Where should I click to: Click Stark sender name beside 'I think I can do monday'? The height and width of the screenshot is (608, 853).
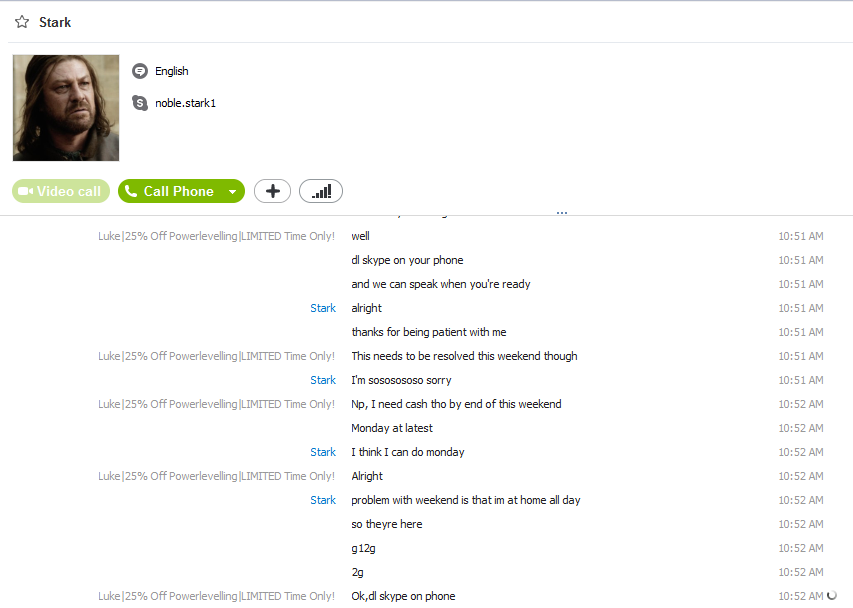[323, 452]
